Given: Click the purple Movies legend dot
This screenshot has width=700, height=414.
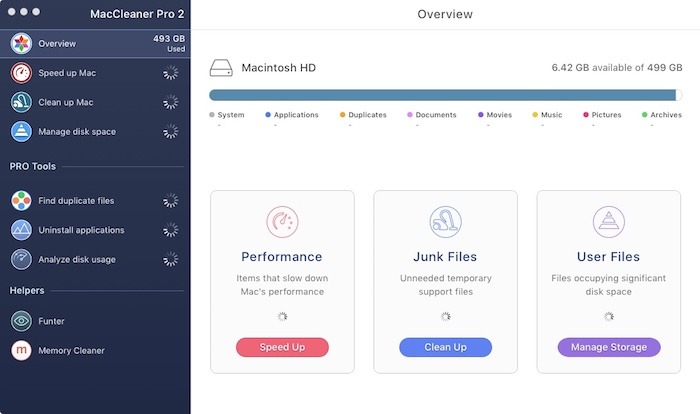Looking at the screenshot, I should (x=481, y=115).
